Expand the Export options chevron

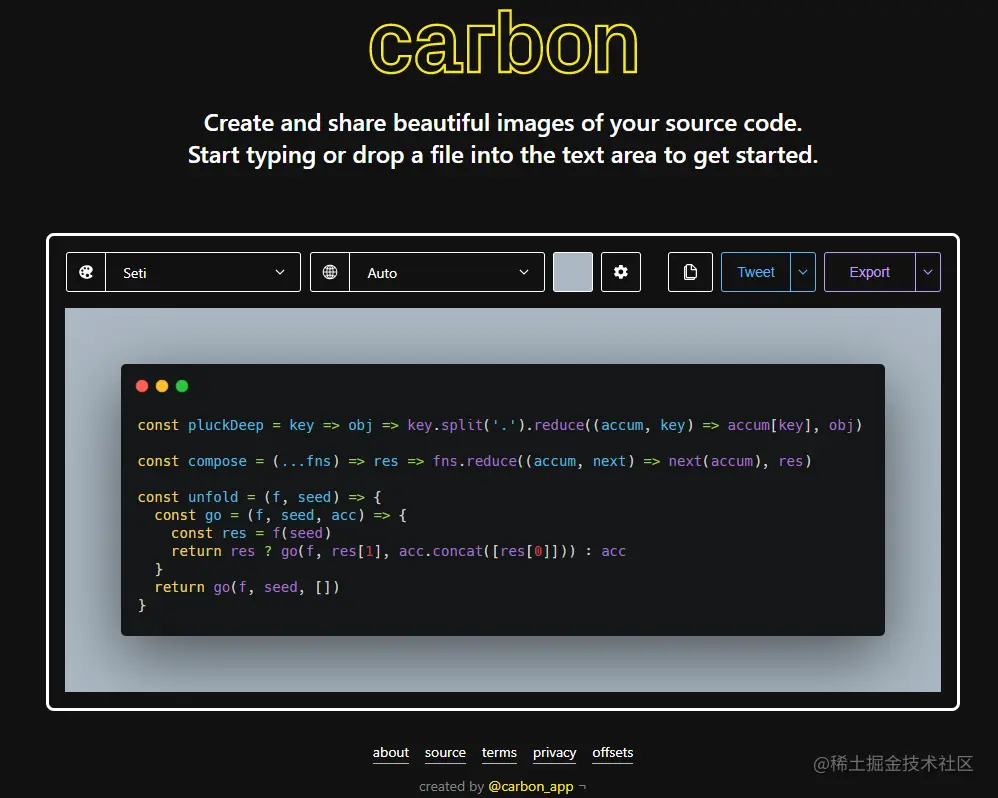tap(928, 272)
